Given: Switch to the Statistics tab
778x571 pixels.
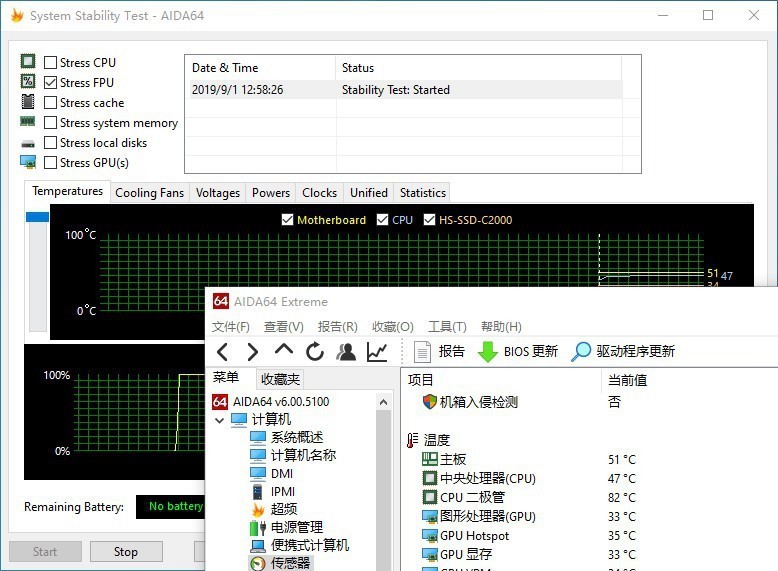Looking at the screenshot, I should (x=423, y=193).
